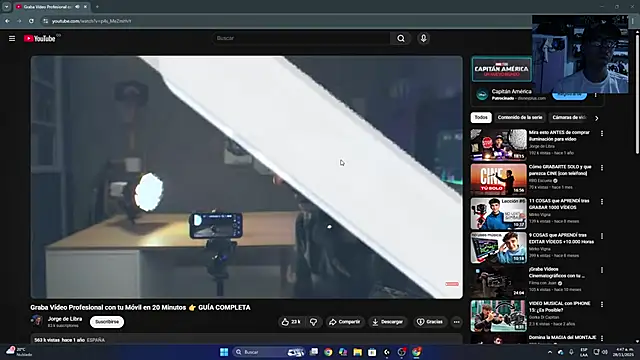Viewport: 640px width, 360px height.
Task: Open a new Chrome tab
Action: click(97, 7)
